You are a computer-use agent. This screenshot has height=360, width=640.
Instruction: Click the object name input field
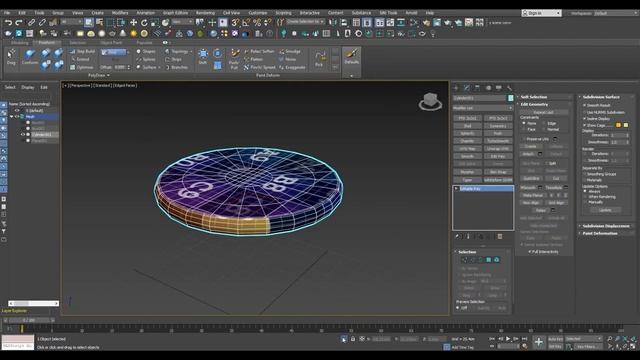pos(480,98)
